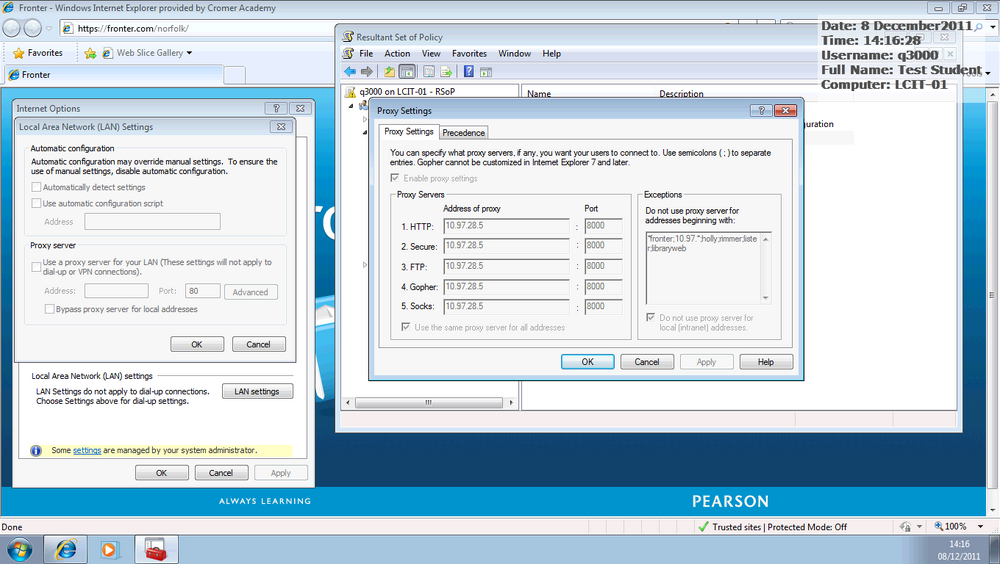1000x564 pixels.
Task: Click Internet Explorer Back button
Action: [12, 28]
